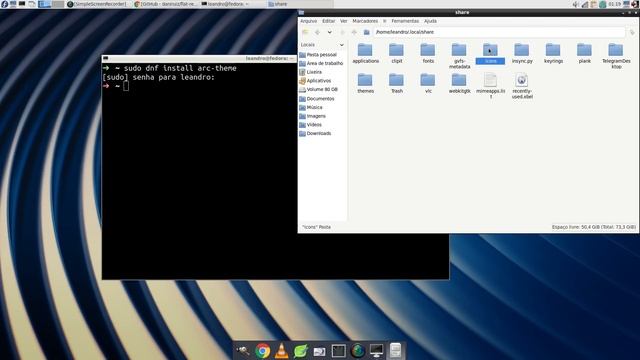Screen dimensions: 640x360
Task: Open the globe browser icon in dock
Action: click(x=358, y=351)
